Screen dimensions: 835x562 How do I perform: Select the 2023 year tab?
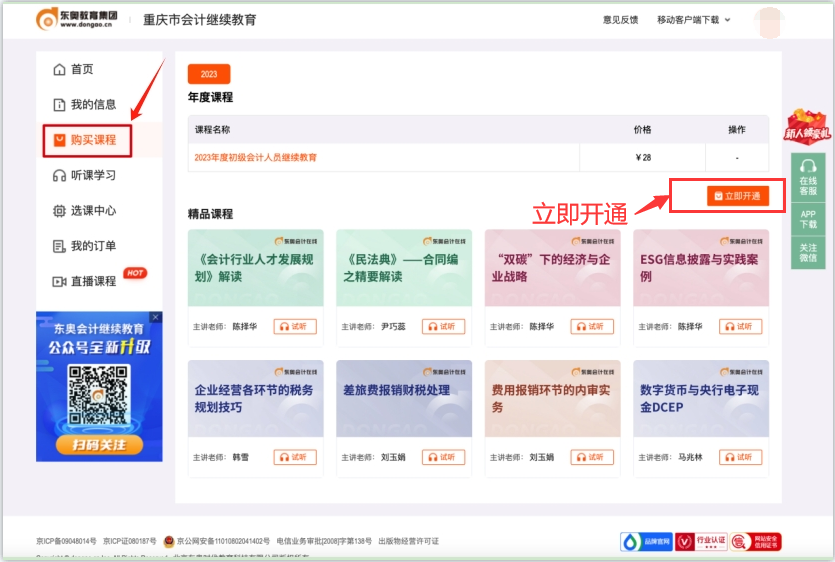(209, 74)
